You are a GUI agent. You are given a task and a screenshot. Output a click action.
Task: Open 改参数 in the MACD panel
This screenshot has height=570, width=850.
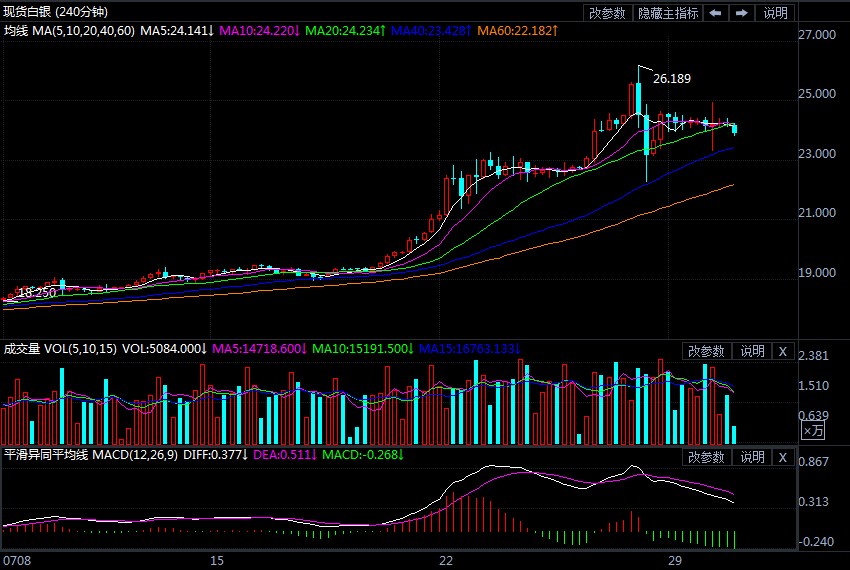coord(708,457)
